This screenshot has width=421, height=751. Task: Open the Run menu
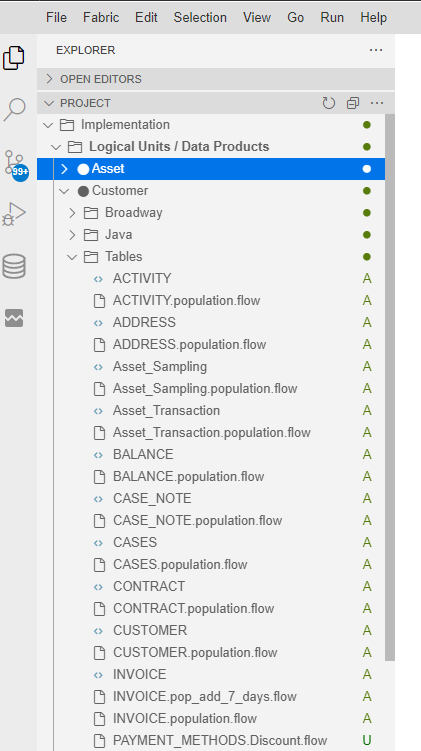tap(332, 18)
